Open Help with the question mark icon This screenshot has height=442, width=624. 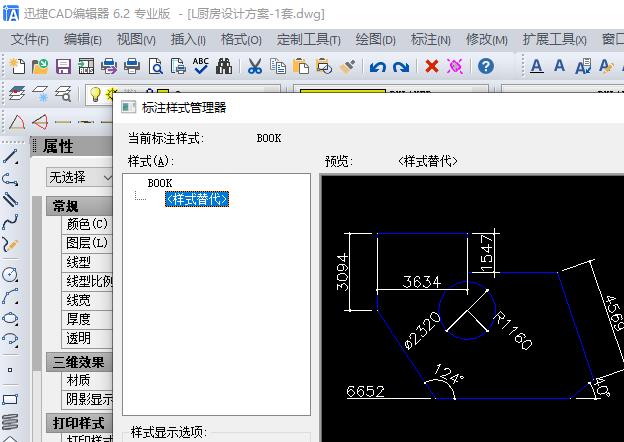tap(486, 66)
